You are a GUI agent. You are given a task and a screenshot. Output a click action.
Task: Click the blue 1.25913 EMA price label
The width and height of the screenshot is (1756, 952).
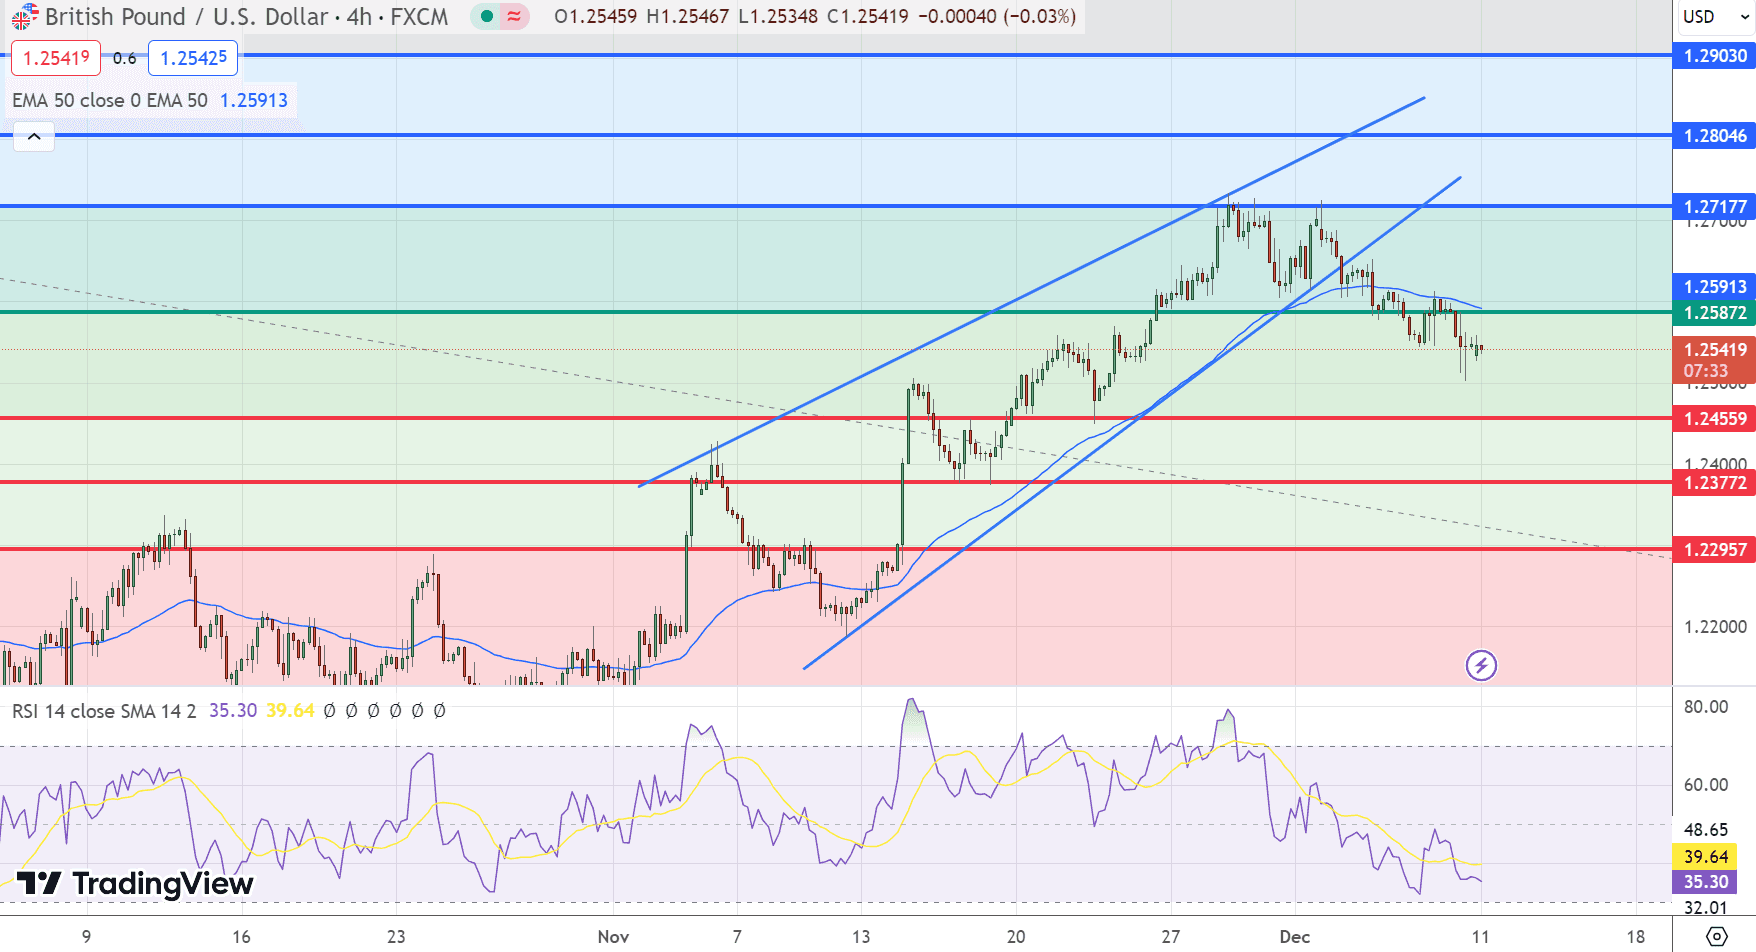(x=1714, y=287)
